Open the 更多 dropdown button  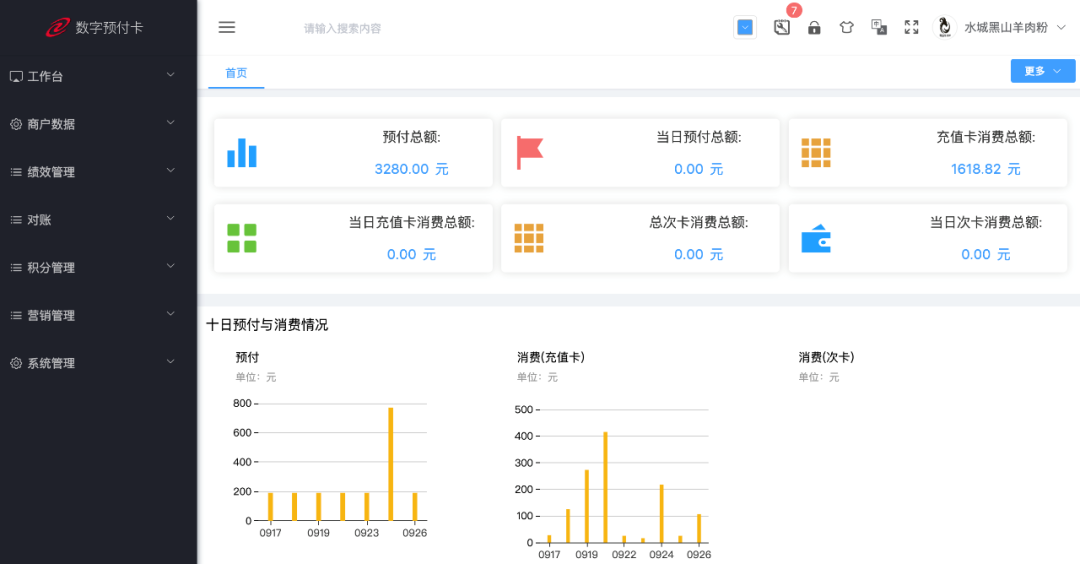click(1042, 71)
